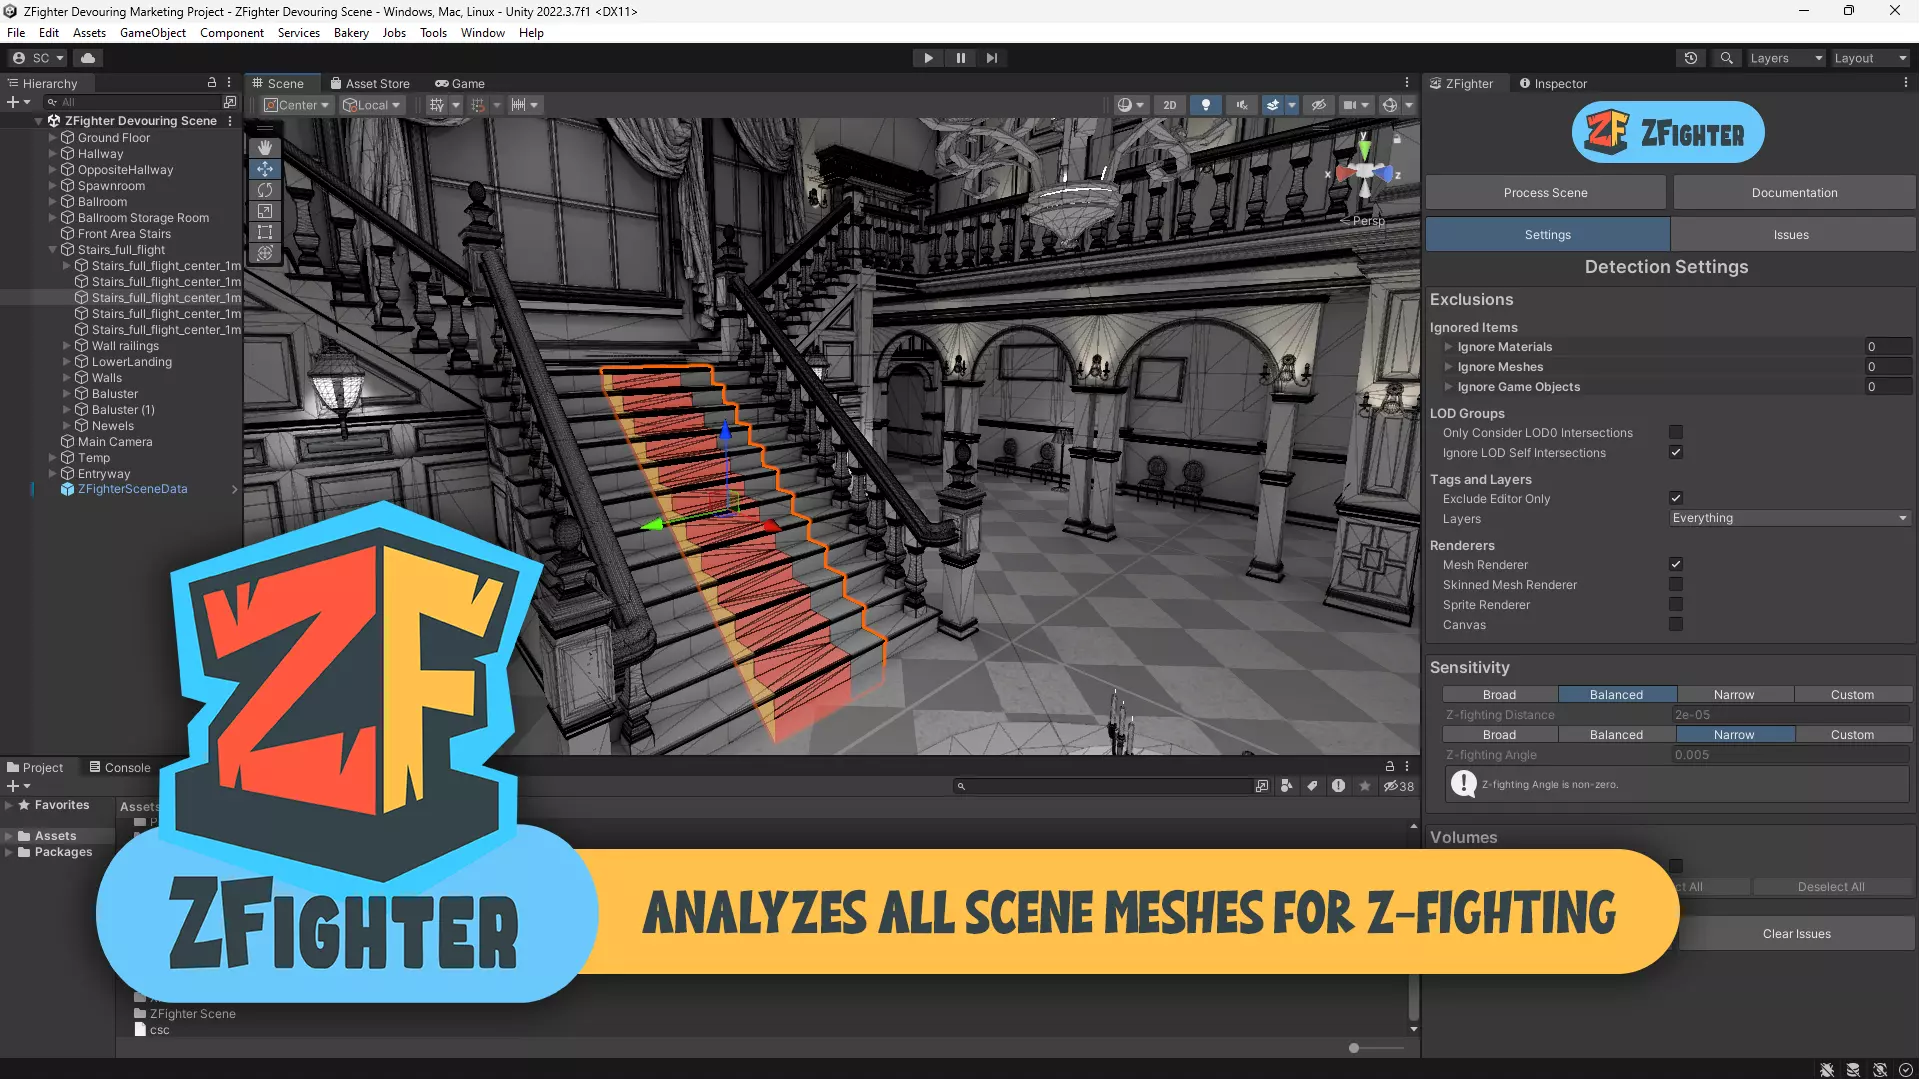Viewport: 1920px width, 1080px height.
Task: Toggle 2D view mode
Action: pyautogui.click(x=1169, y=105)
